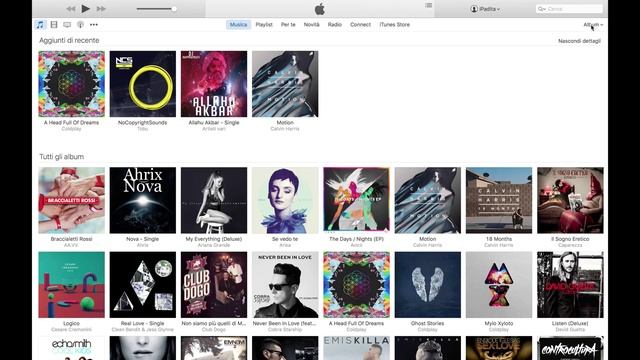Open the Sex Love album cover
The image size is (640, 360).
point(499,348)
